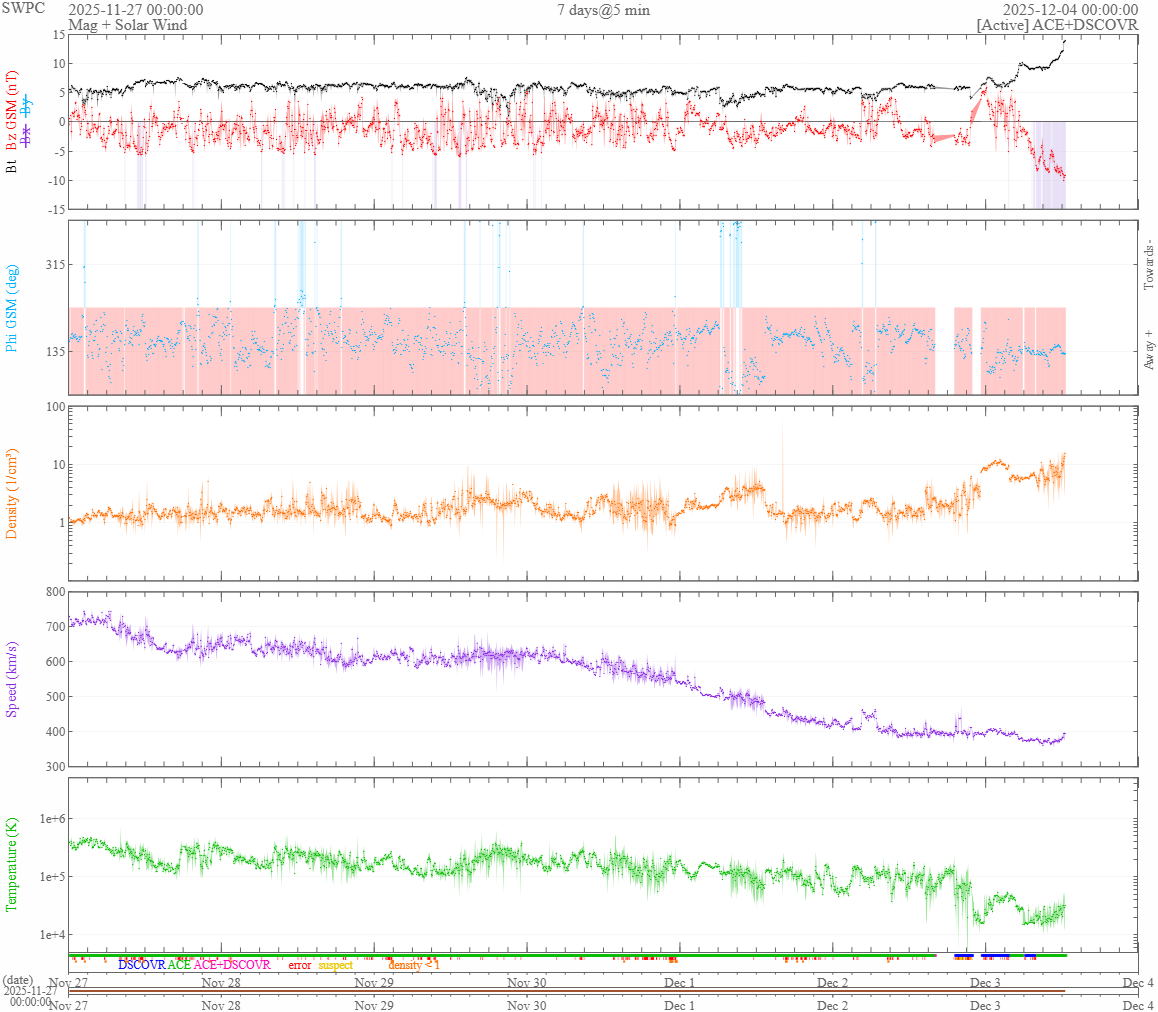Click the Temperature (K) axis label
The image size is (1158, 1012).
(11, 864)
